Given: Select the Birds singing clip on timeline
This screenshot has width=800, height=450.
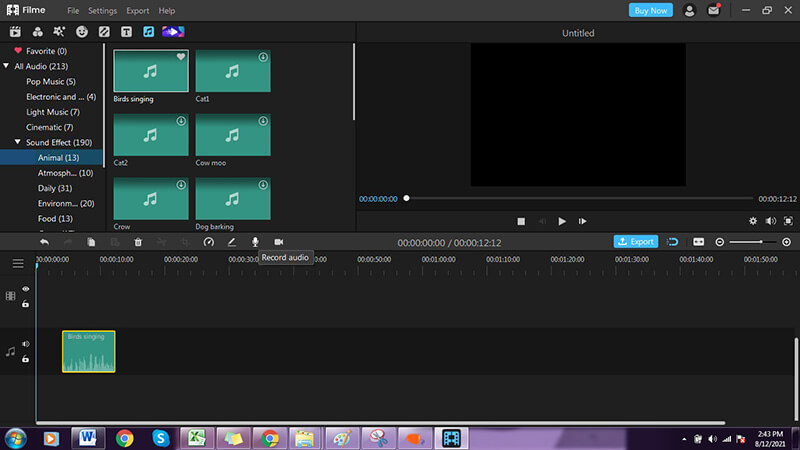Looking at the screenshot, I should click(x=89, y=352).
